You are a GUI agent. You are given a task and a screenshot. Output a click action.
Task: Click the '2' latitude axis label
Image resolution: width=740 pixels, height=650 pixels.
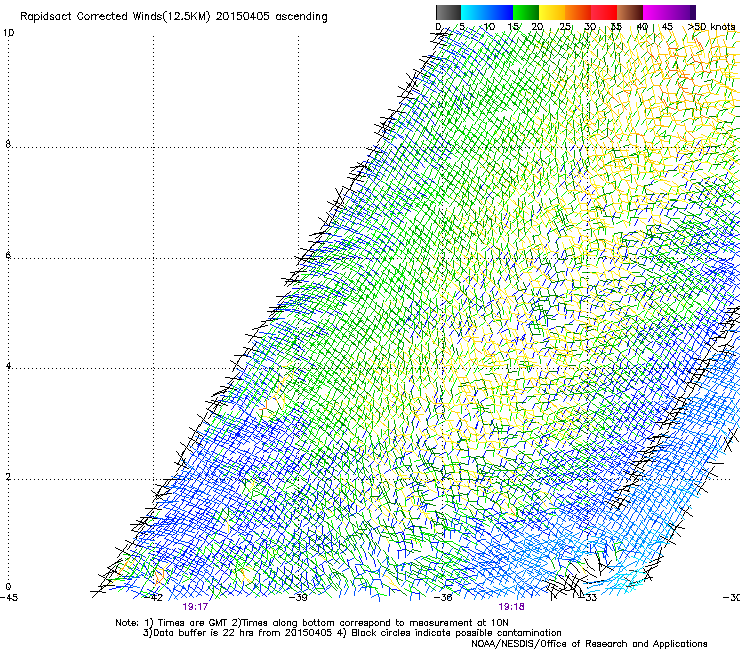point(8,477)
